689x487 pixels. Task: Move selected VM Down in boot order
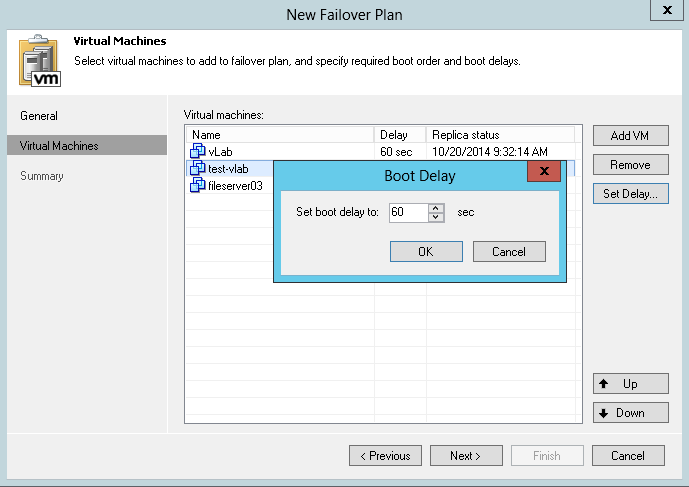pos(630,413)
